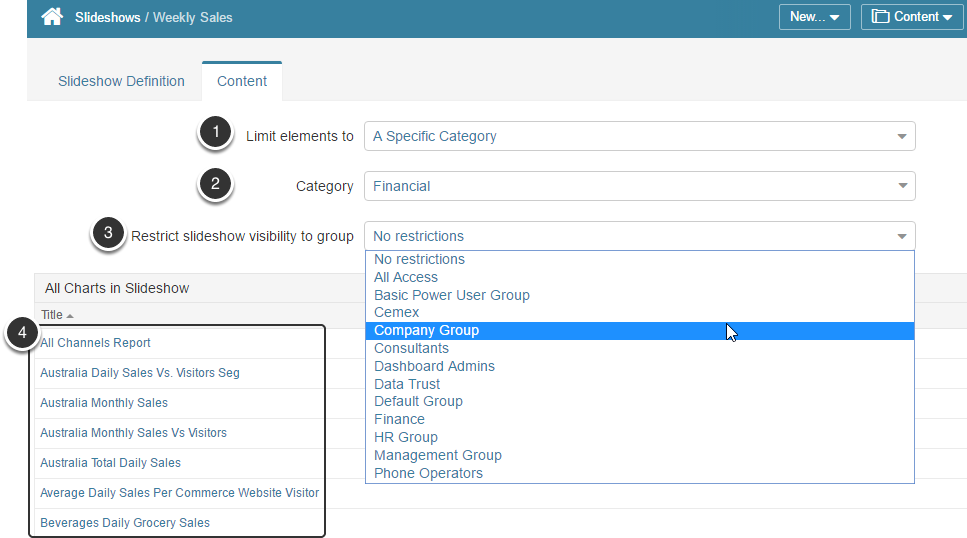Click the home icon in header

(52, 17)
